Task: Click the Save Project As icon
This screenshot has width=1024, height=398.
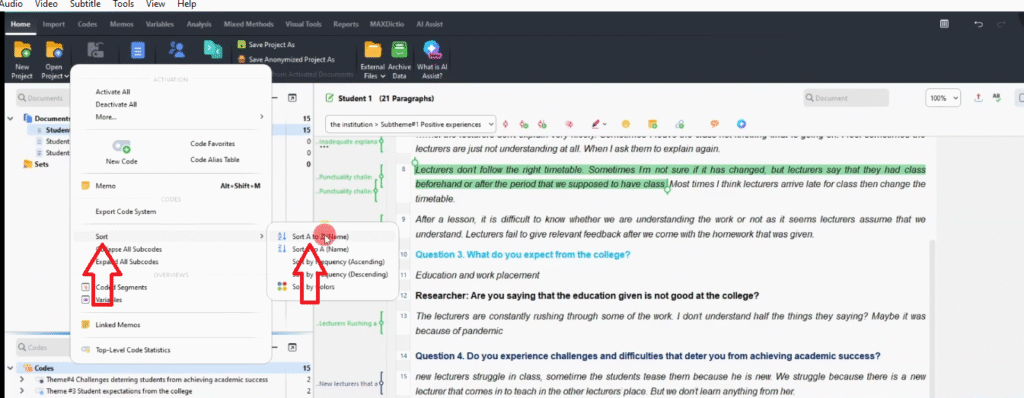Action: click(x=242, y=44)
